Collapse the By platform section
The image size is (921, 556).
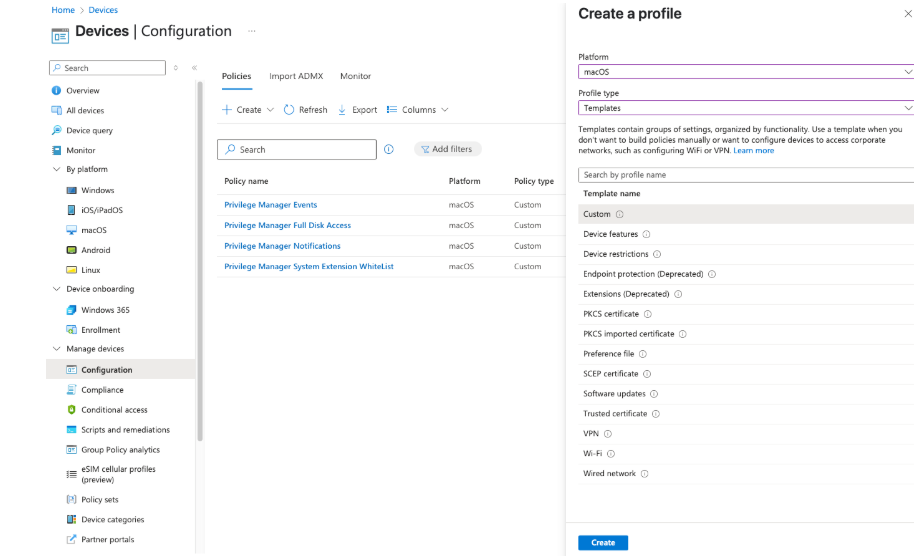point(56,169)
